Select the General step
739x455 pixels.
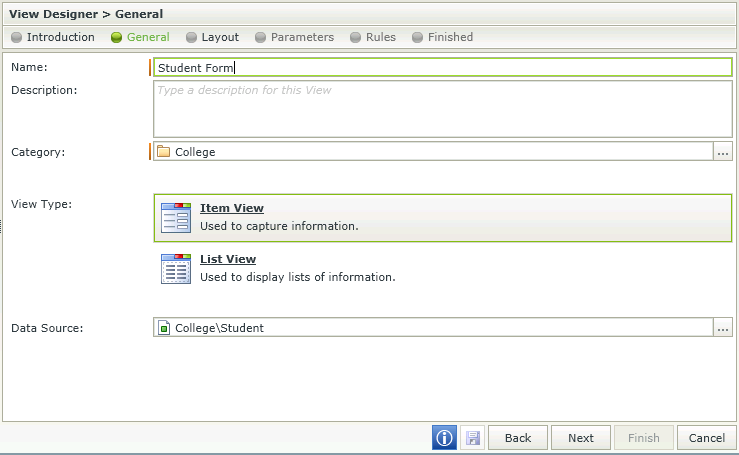140,37
